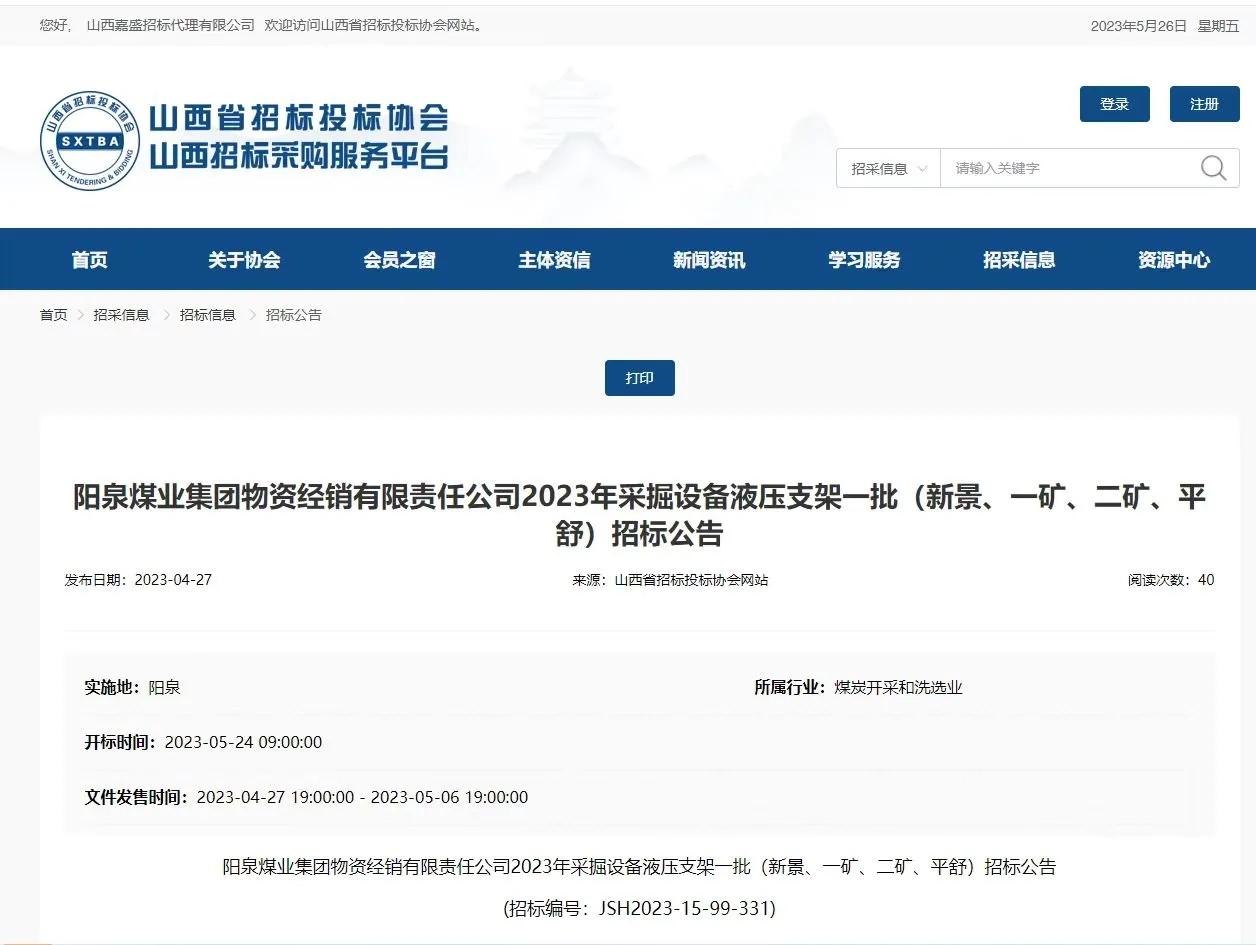Click the 注册 button
This screenshot has width=1256, height=945.
click(x=1204, y=104)
